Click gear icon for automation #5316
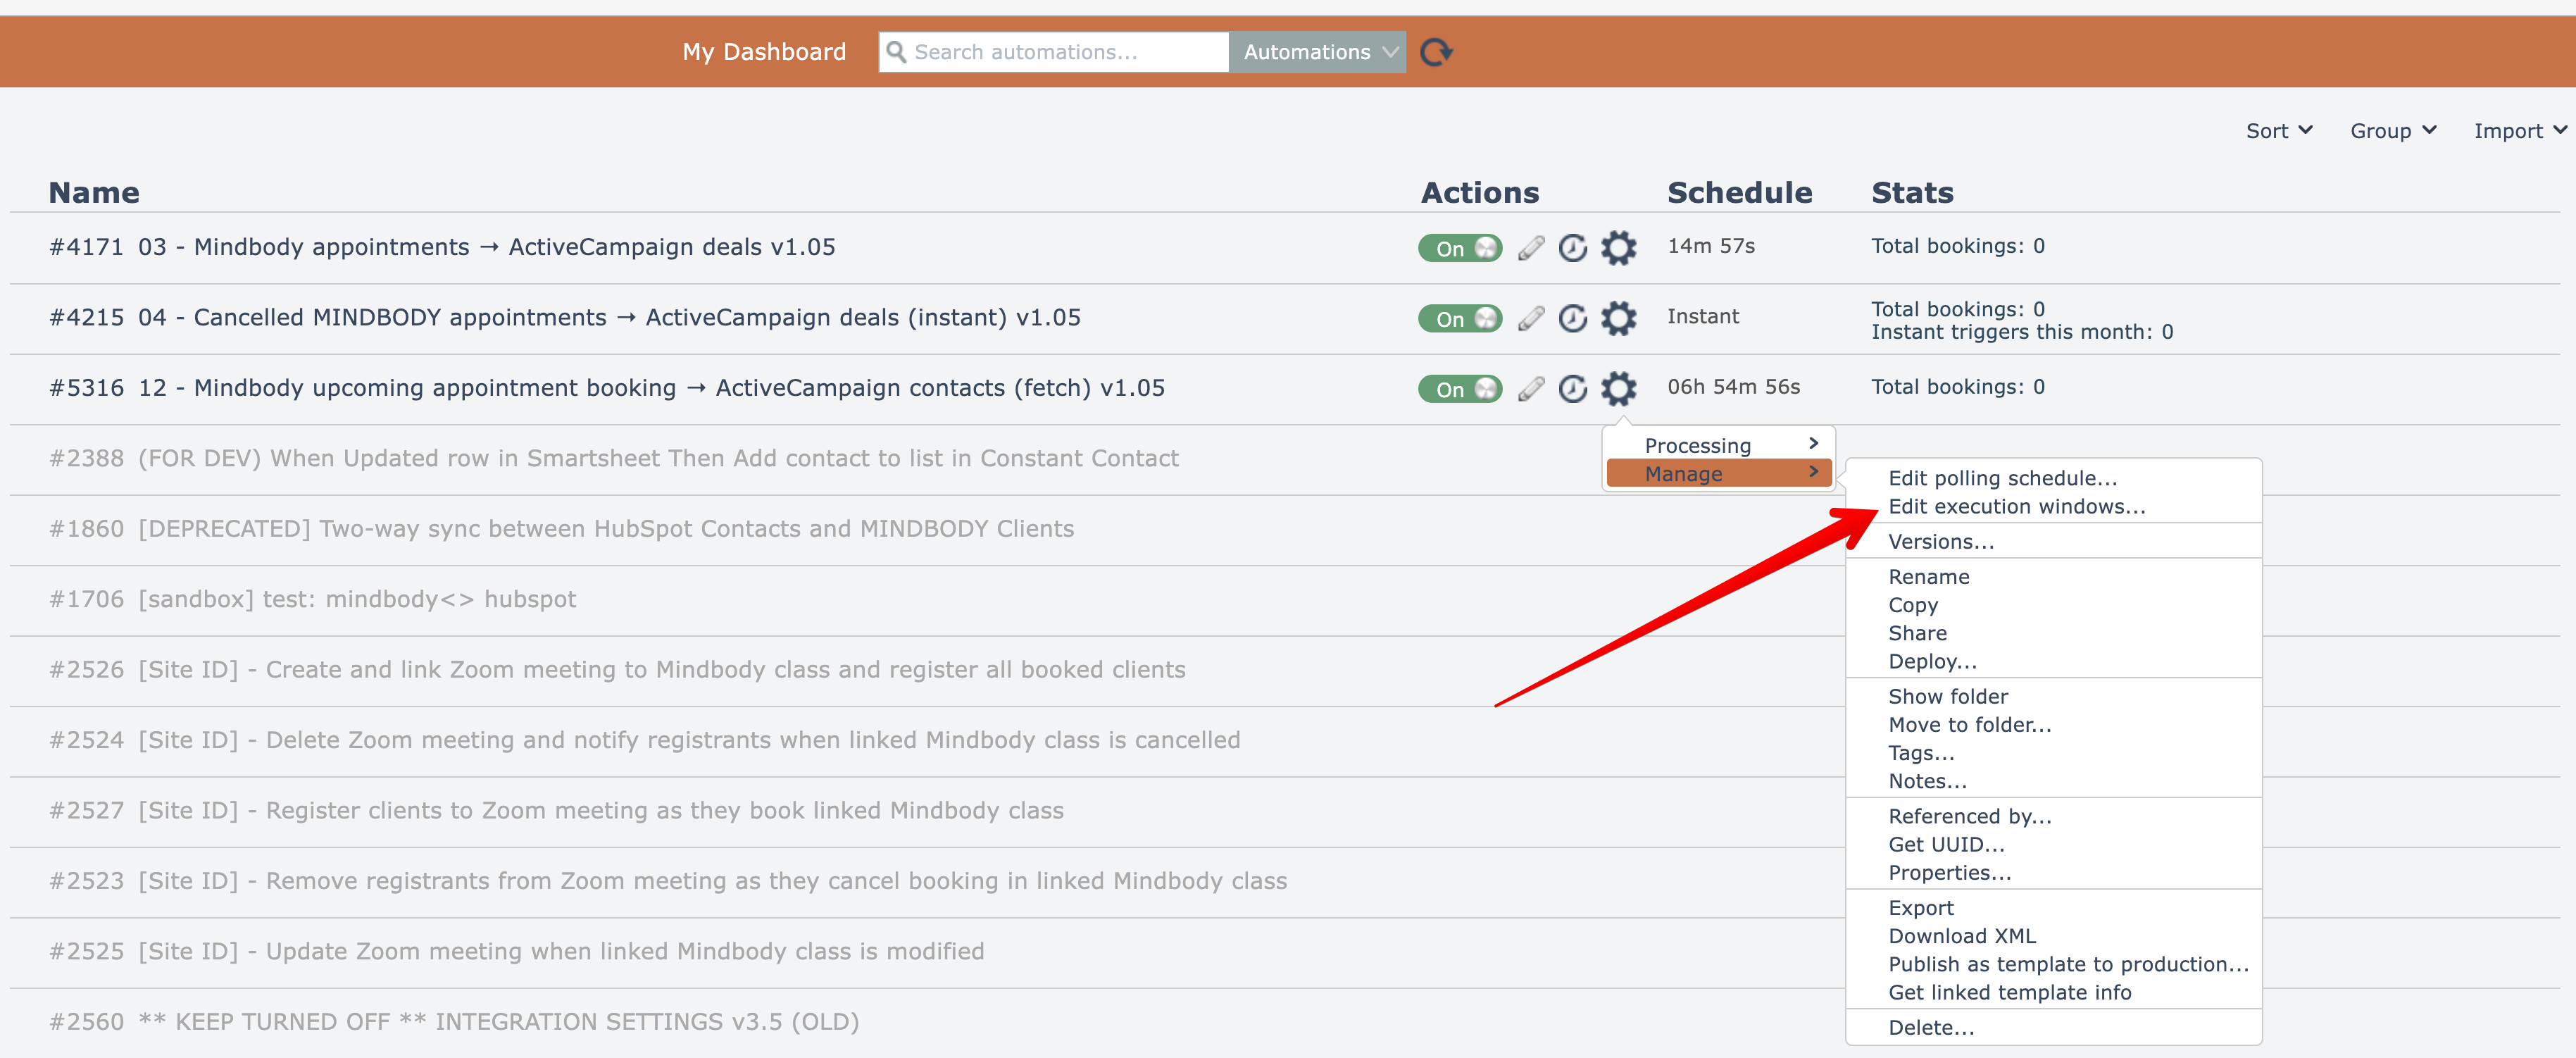This screenshot has height=1058, width=2576. click(1618, 389)
